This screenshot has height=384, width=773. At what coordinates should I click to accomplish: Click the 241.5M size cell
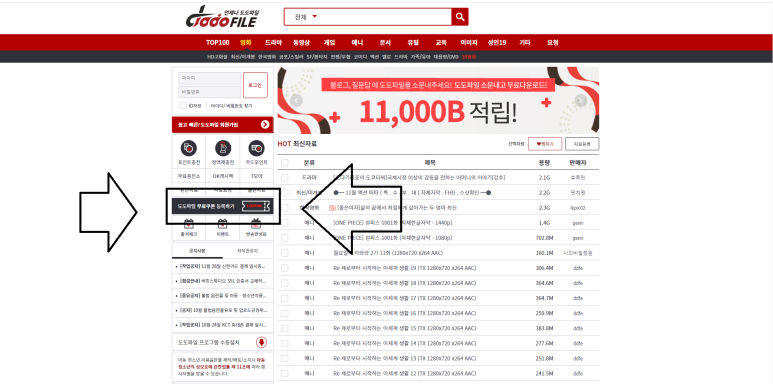coord(544,373)
